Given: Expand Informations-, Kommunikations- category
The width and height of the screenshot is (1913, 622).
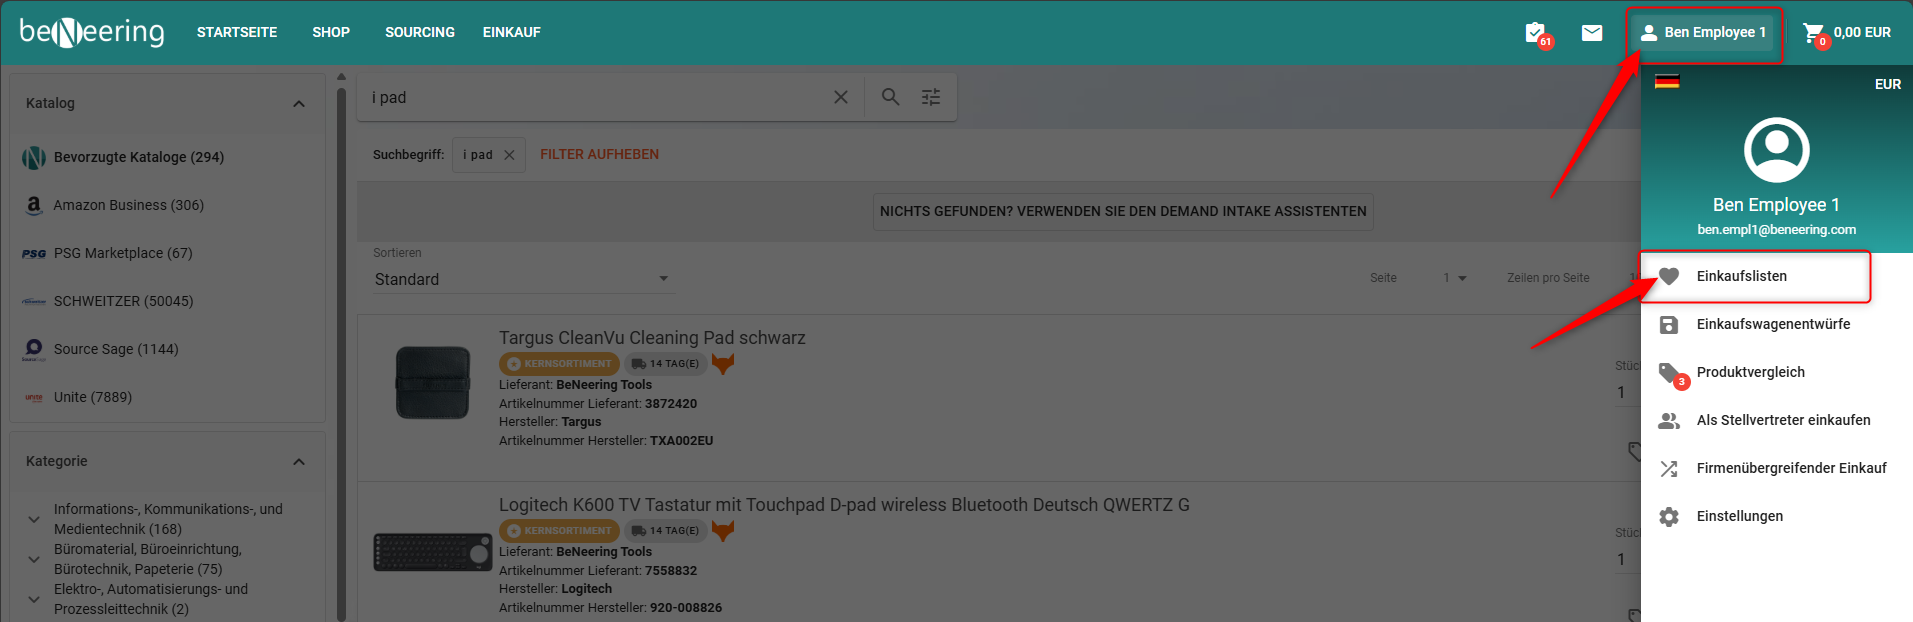Looking at the screenshot, I should tap(34, 519).
